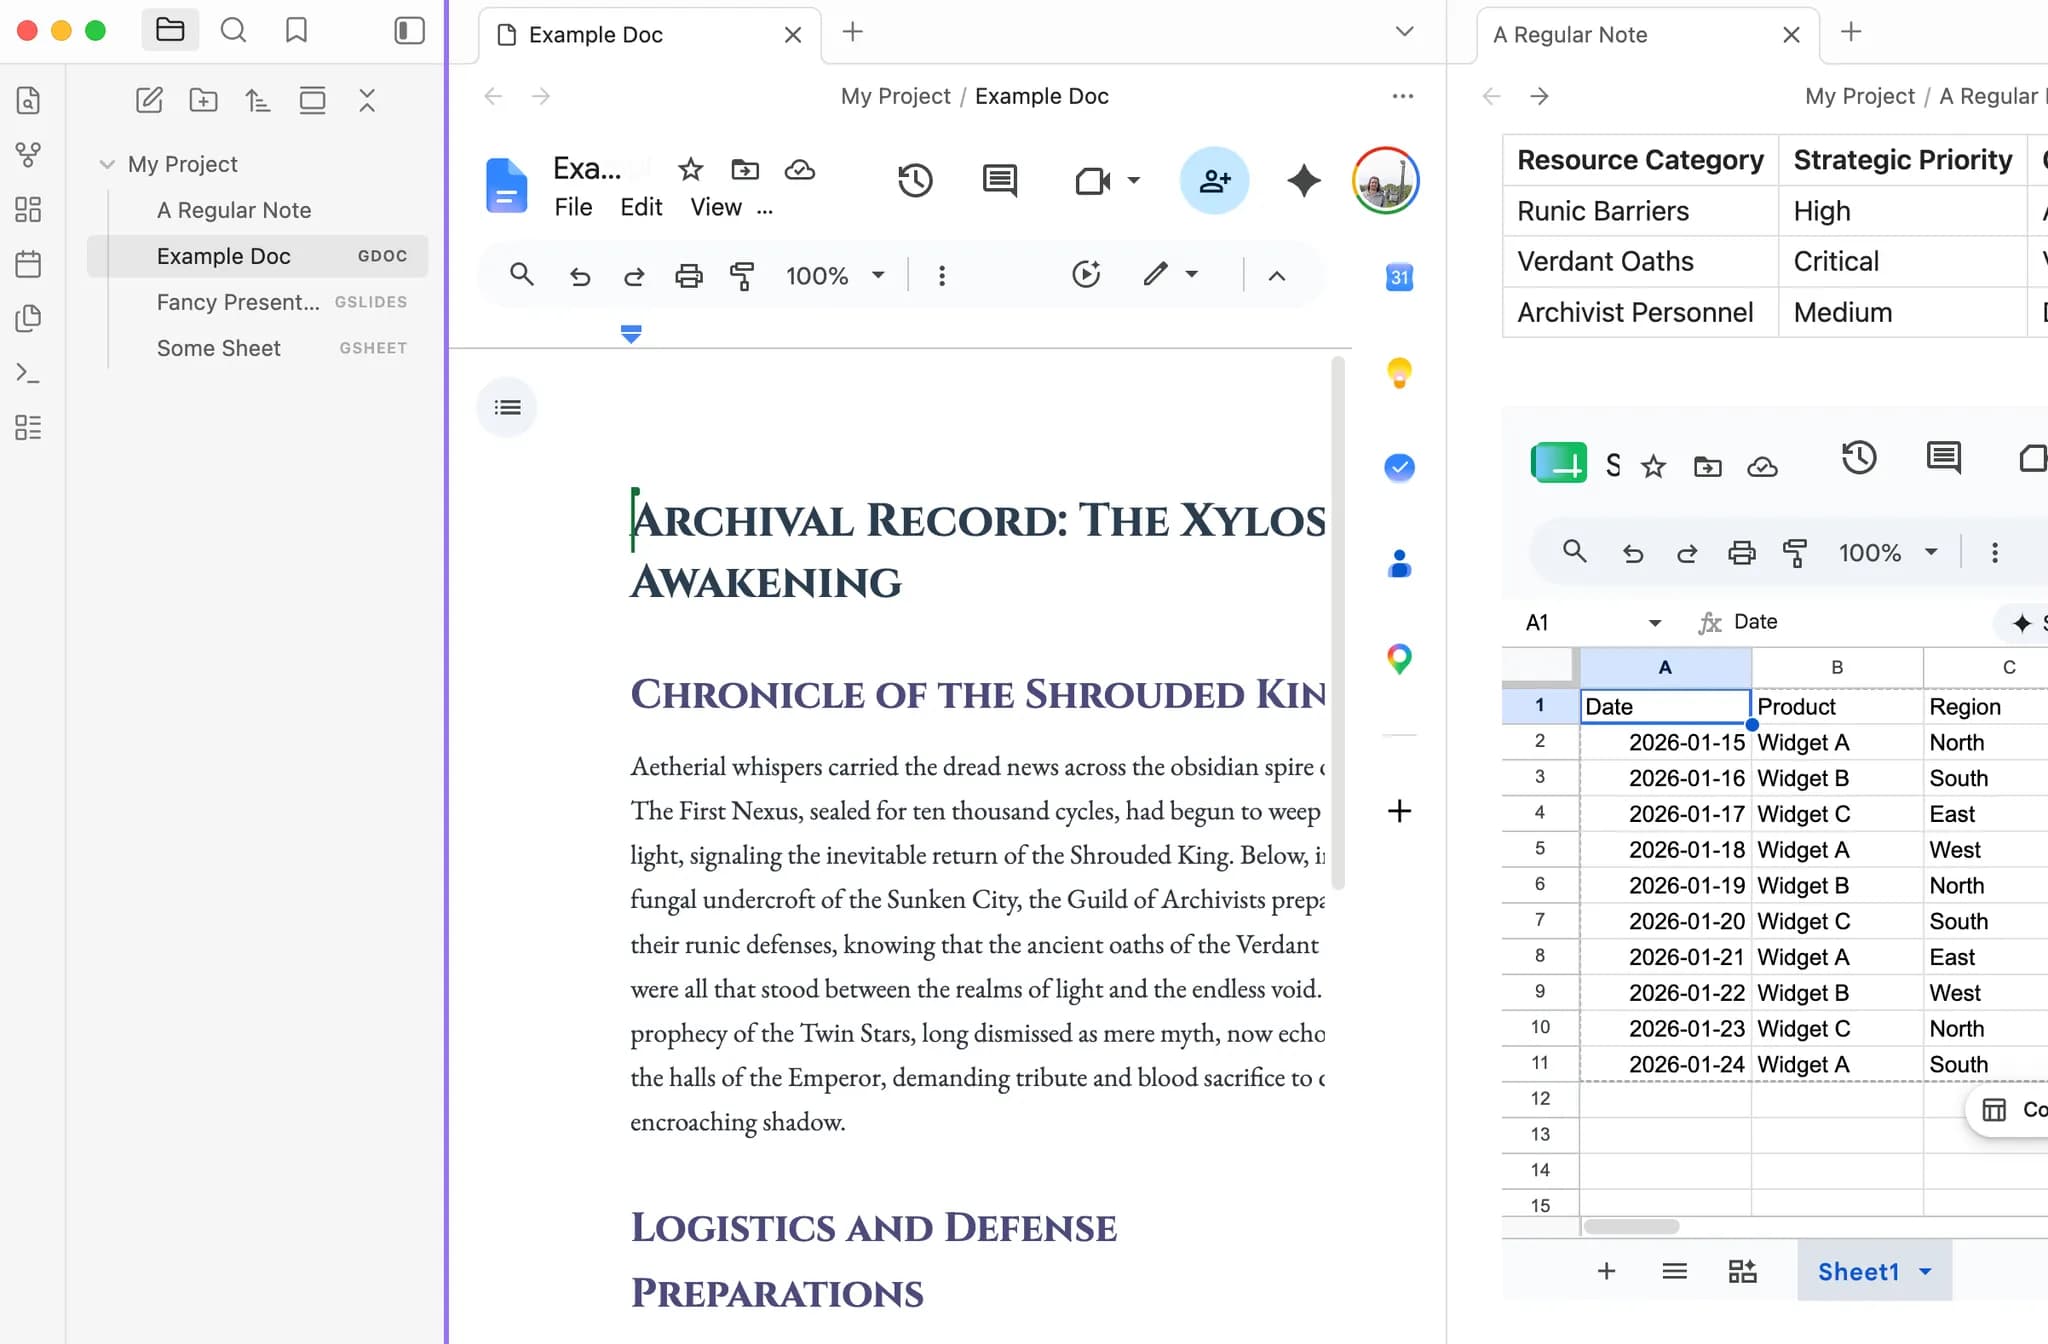Open canvas ribbon icon
Screen dimensions: 2048x1344
[29, 209]
